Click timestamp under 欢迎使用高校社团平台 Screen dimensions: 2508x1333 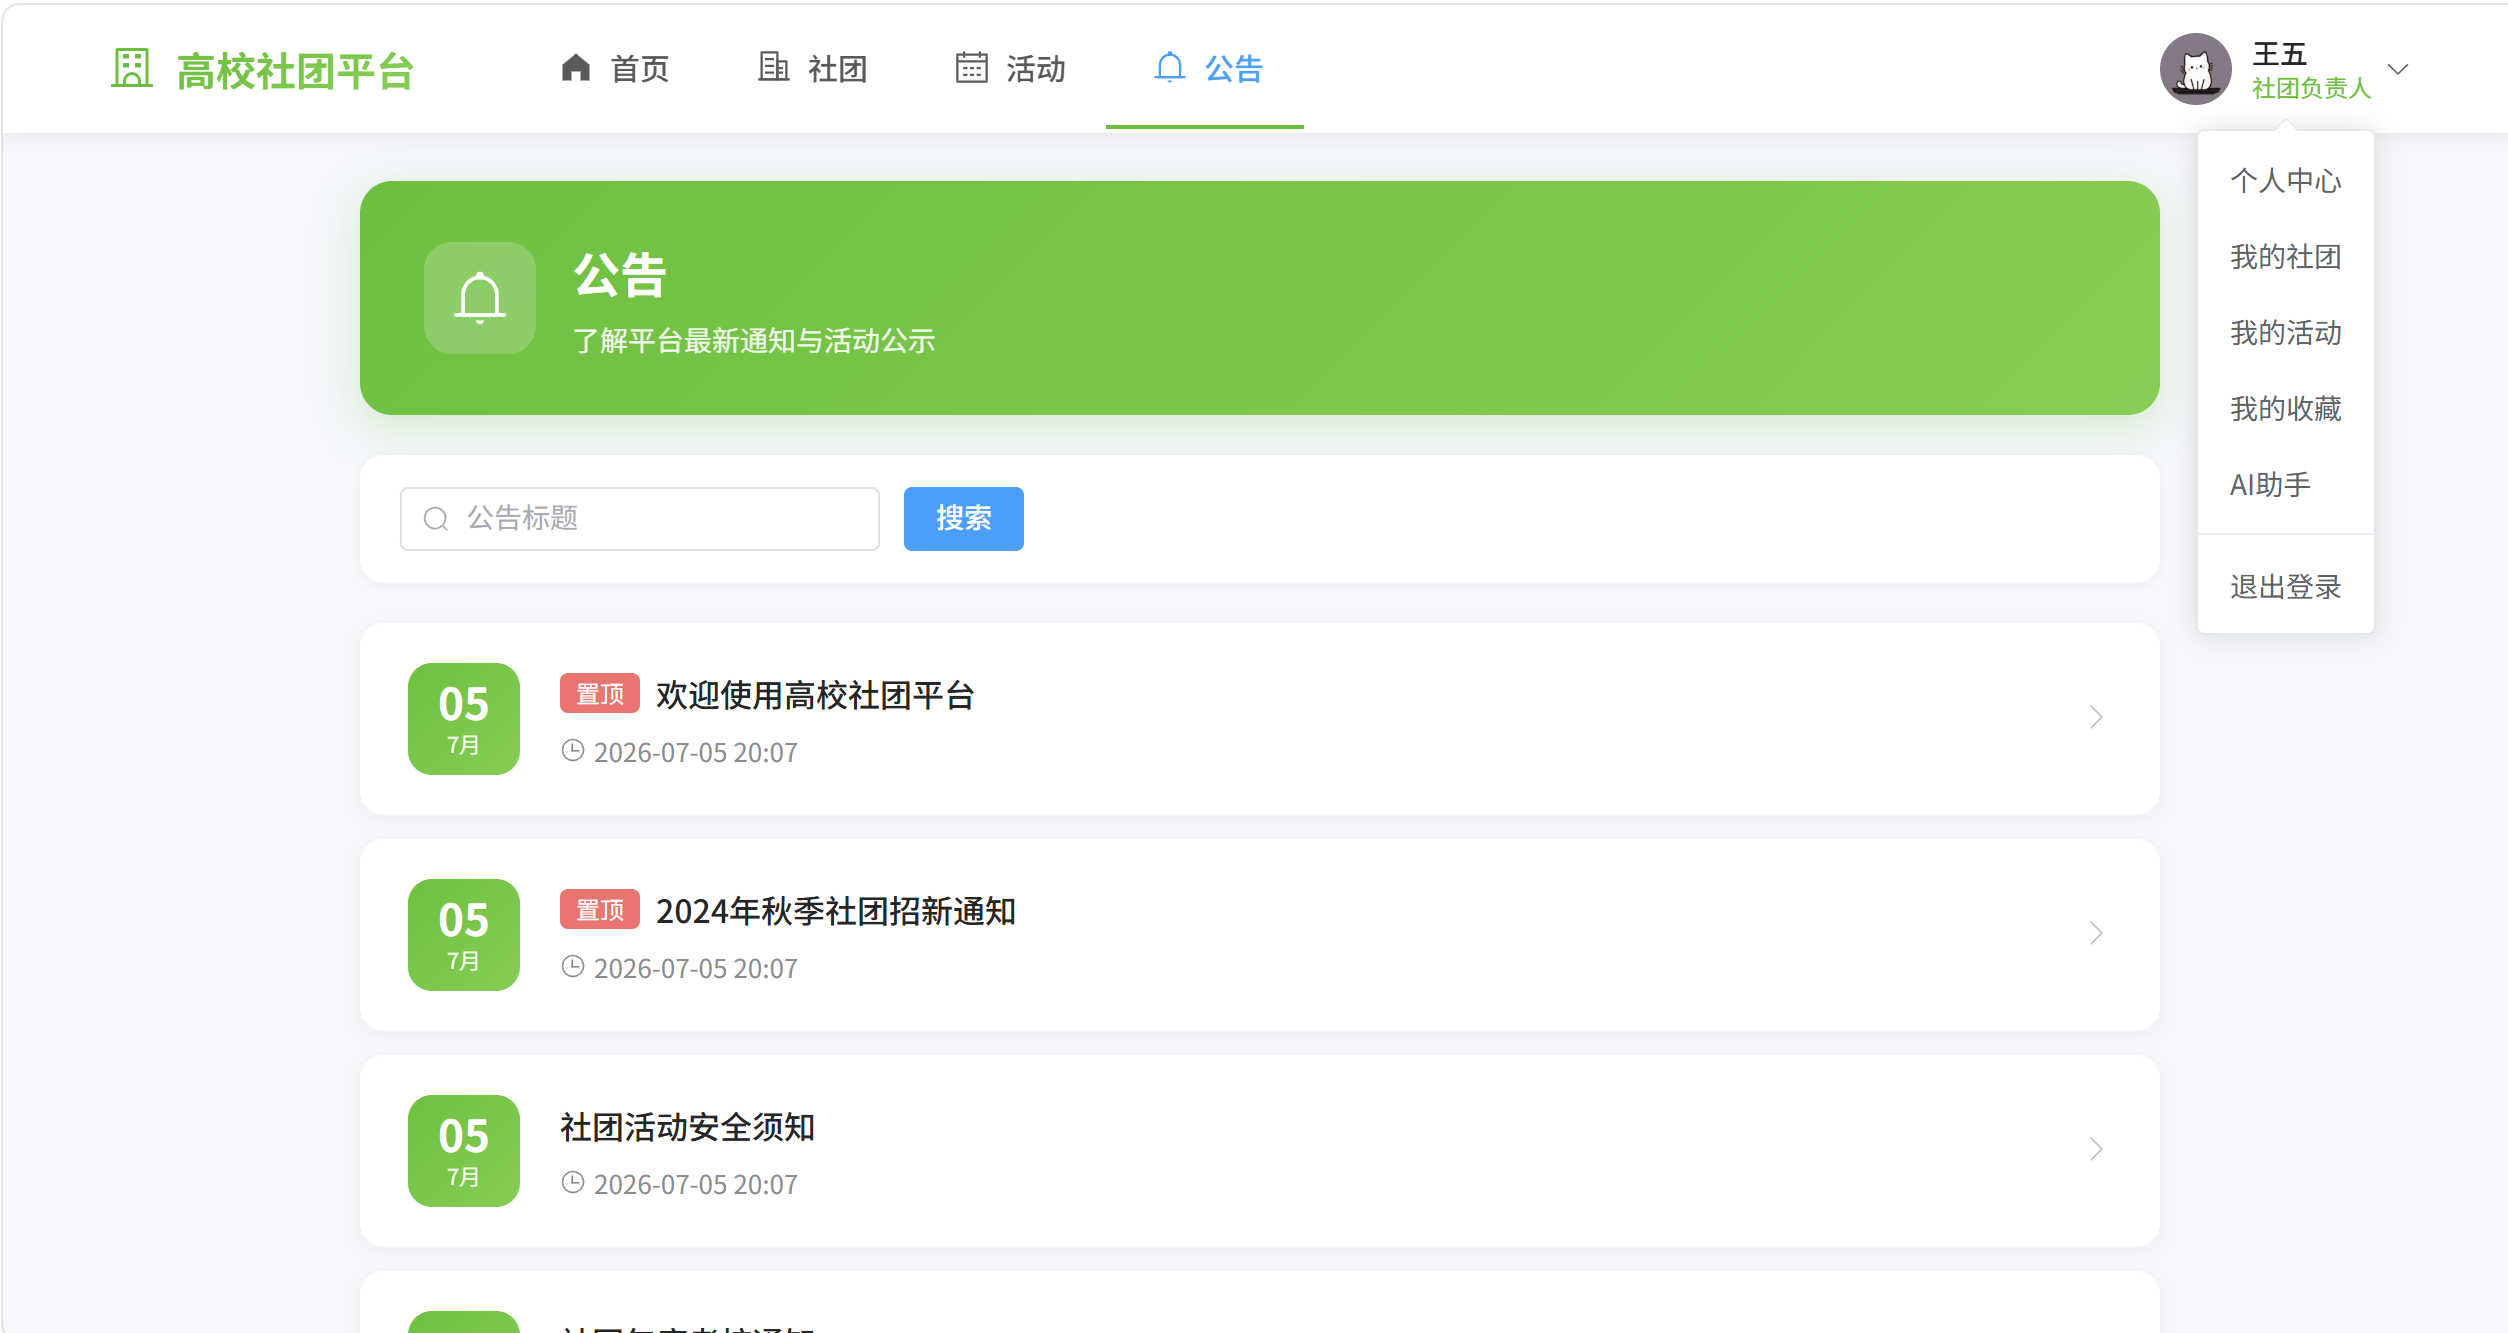(696, 752)
